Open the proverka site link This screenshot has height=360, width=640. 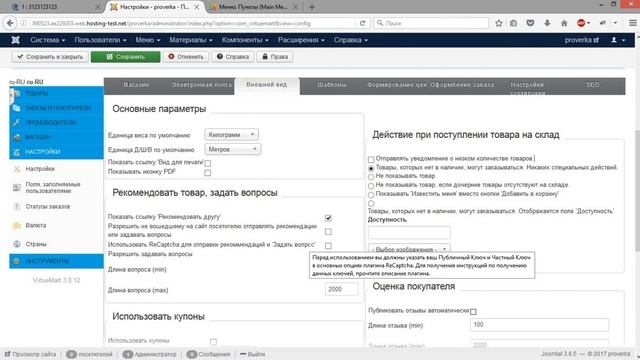click(581, 40)
